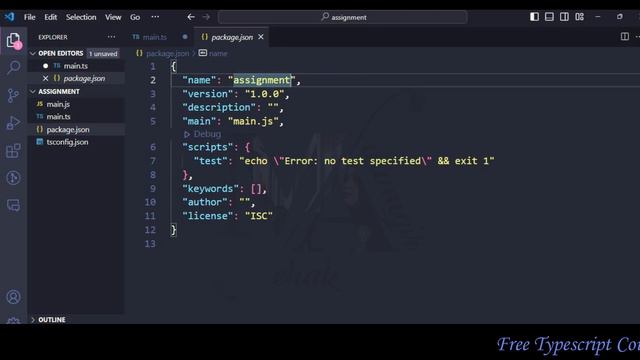Image resolution: width=640 pixels, height=360 pixels.
Task: Click line number 13 in the gutter
Action: click(150, 244)
